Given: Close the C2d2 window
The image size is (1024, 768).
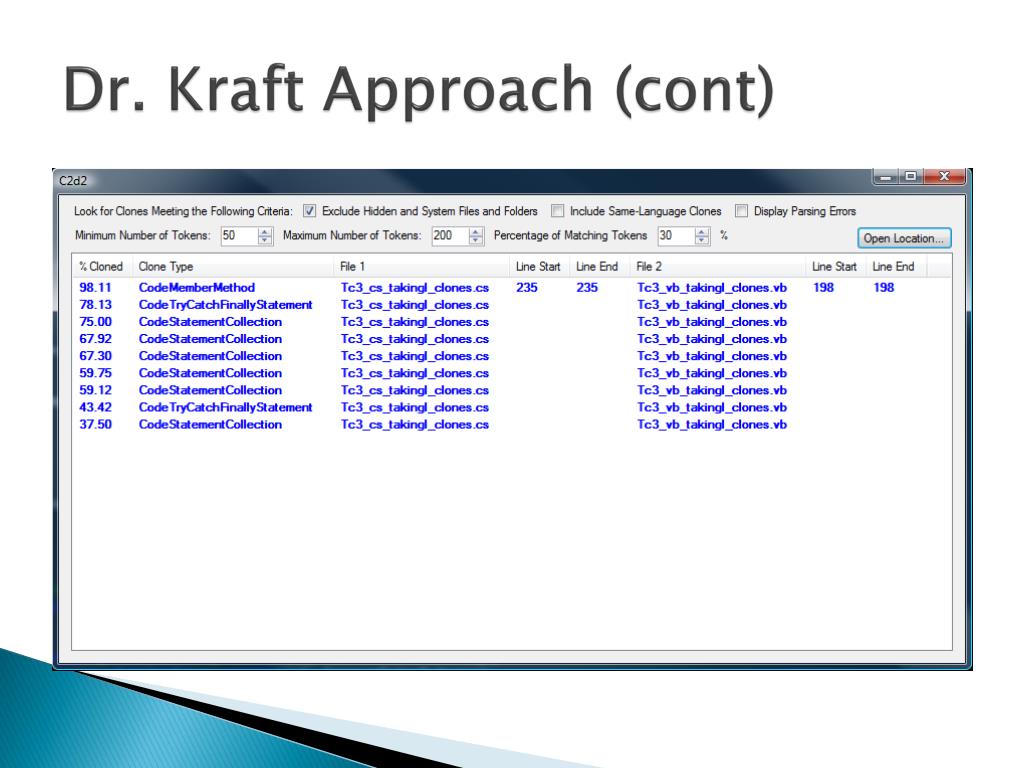Looking at the screenshot, I should tap(944, 176).
